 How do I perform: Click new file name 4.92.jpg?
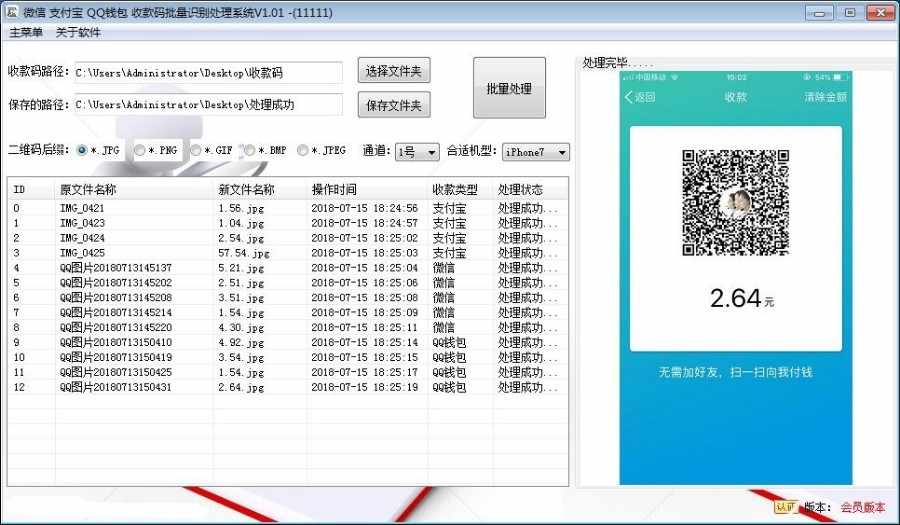[241, 343]
